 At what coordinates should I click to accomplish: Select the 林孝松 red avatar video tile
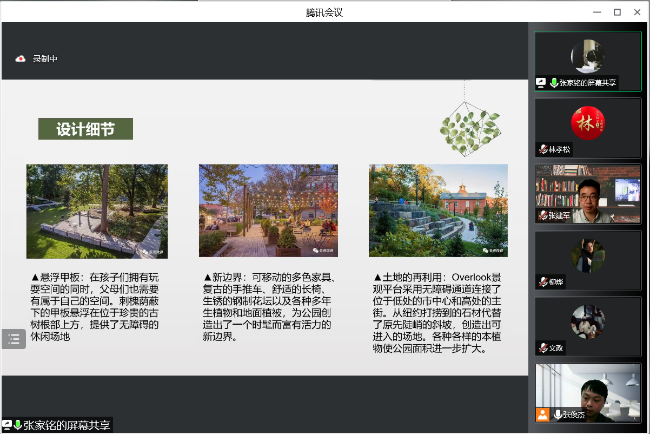[x=587, y=125]
